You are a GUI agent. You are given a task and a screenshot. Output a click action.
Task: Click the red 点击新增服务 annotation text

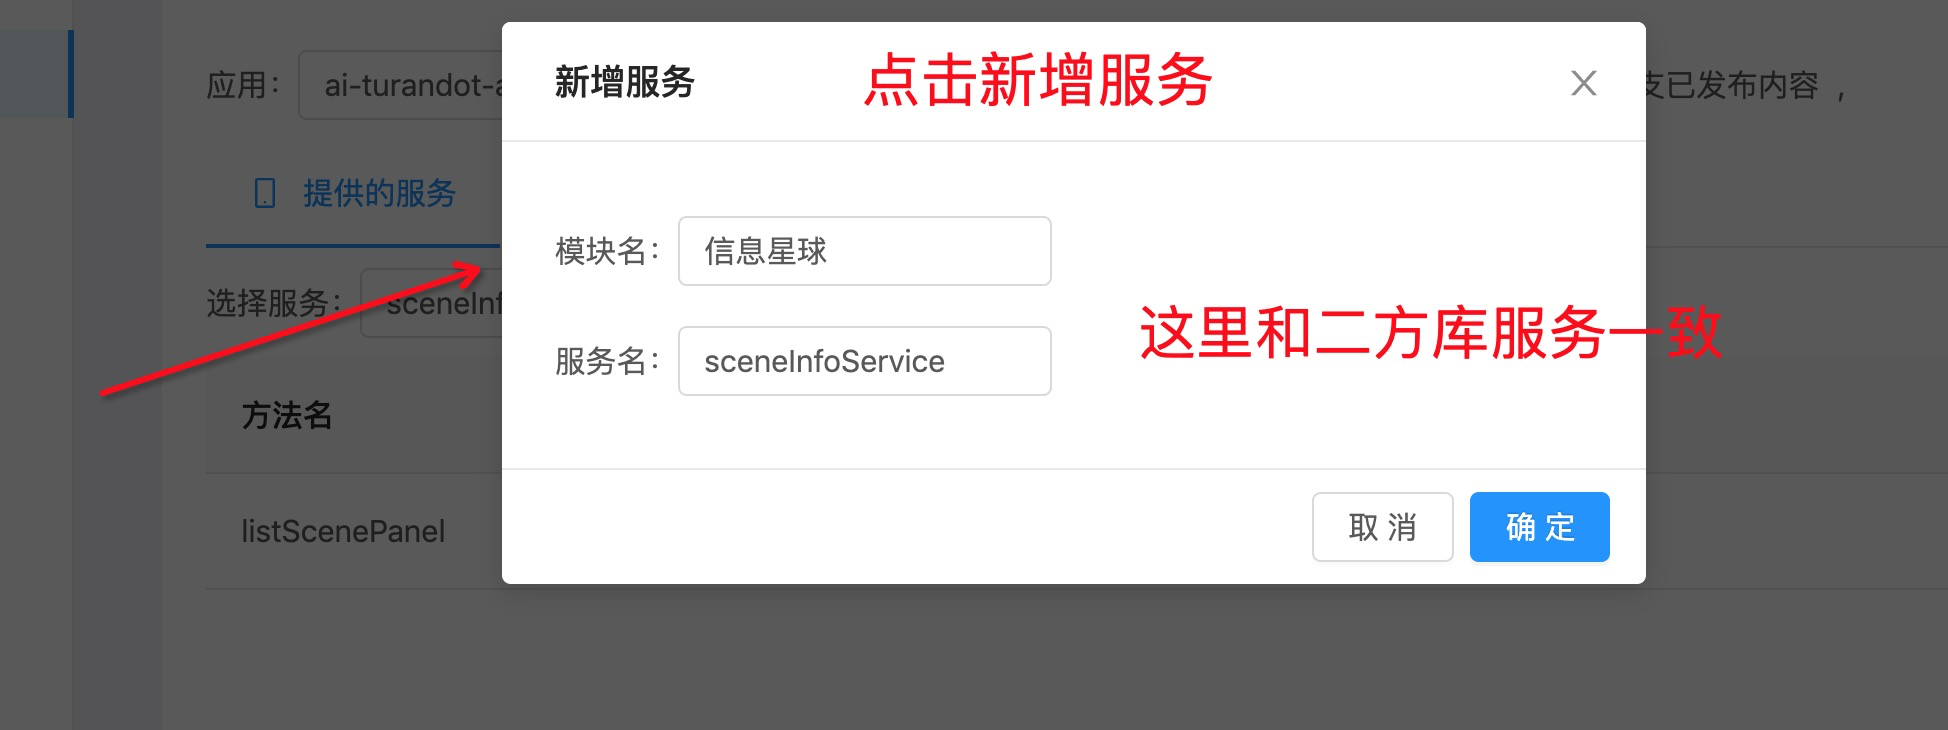[x=1038, y=80]
